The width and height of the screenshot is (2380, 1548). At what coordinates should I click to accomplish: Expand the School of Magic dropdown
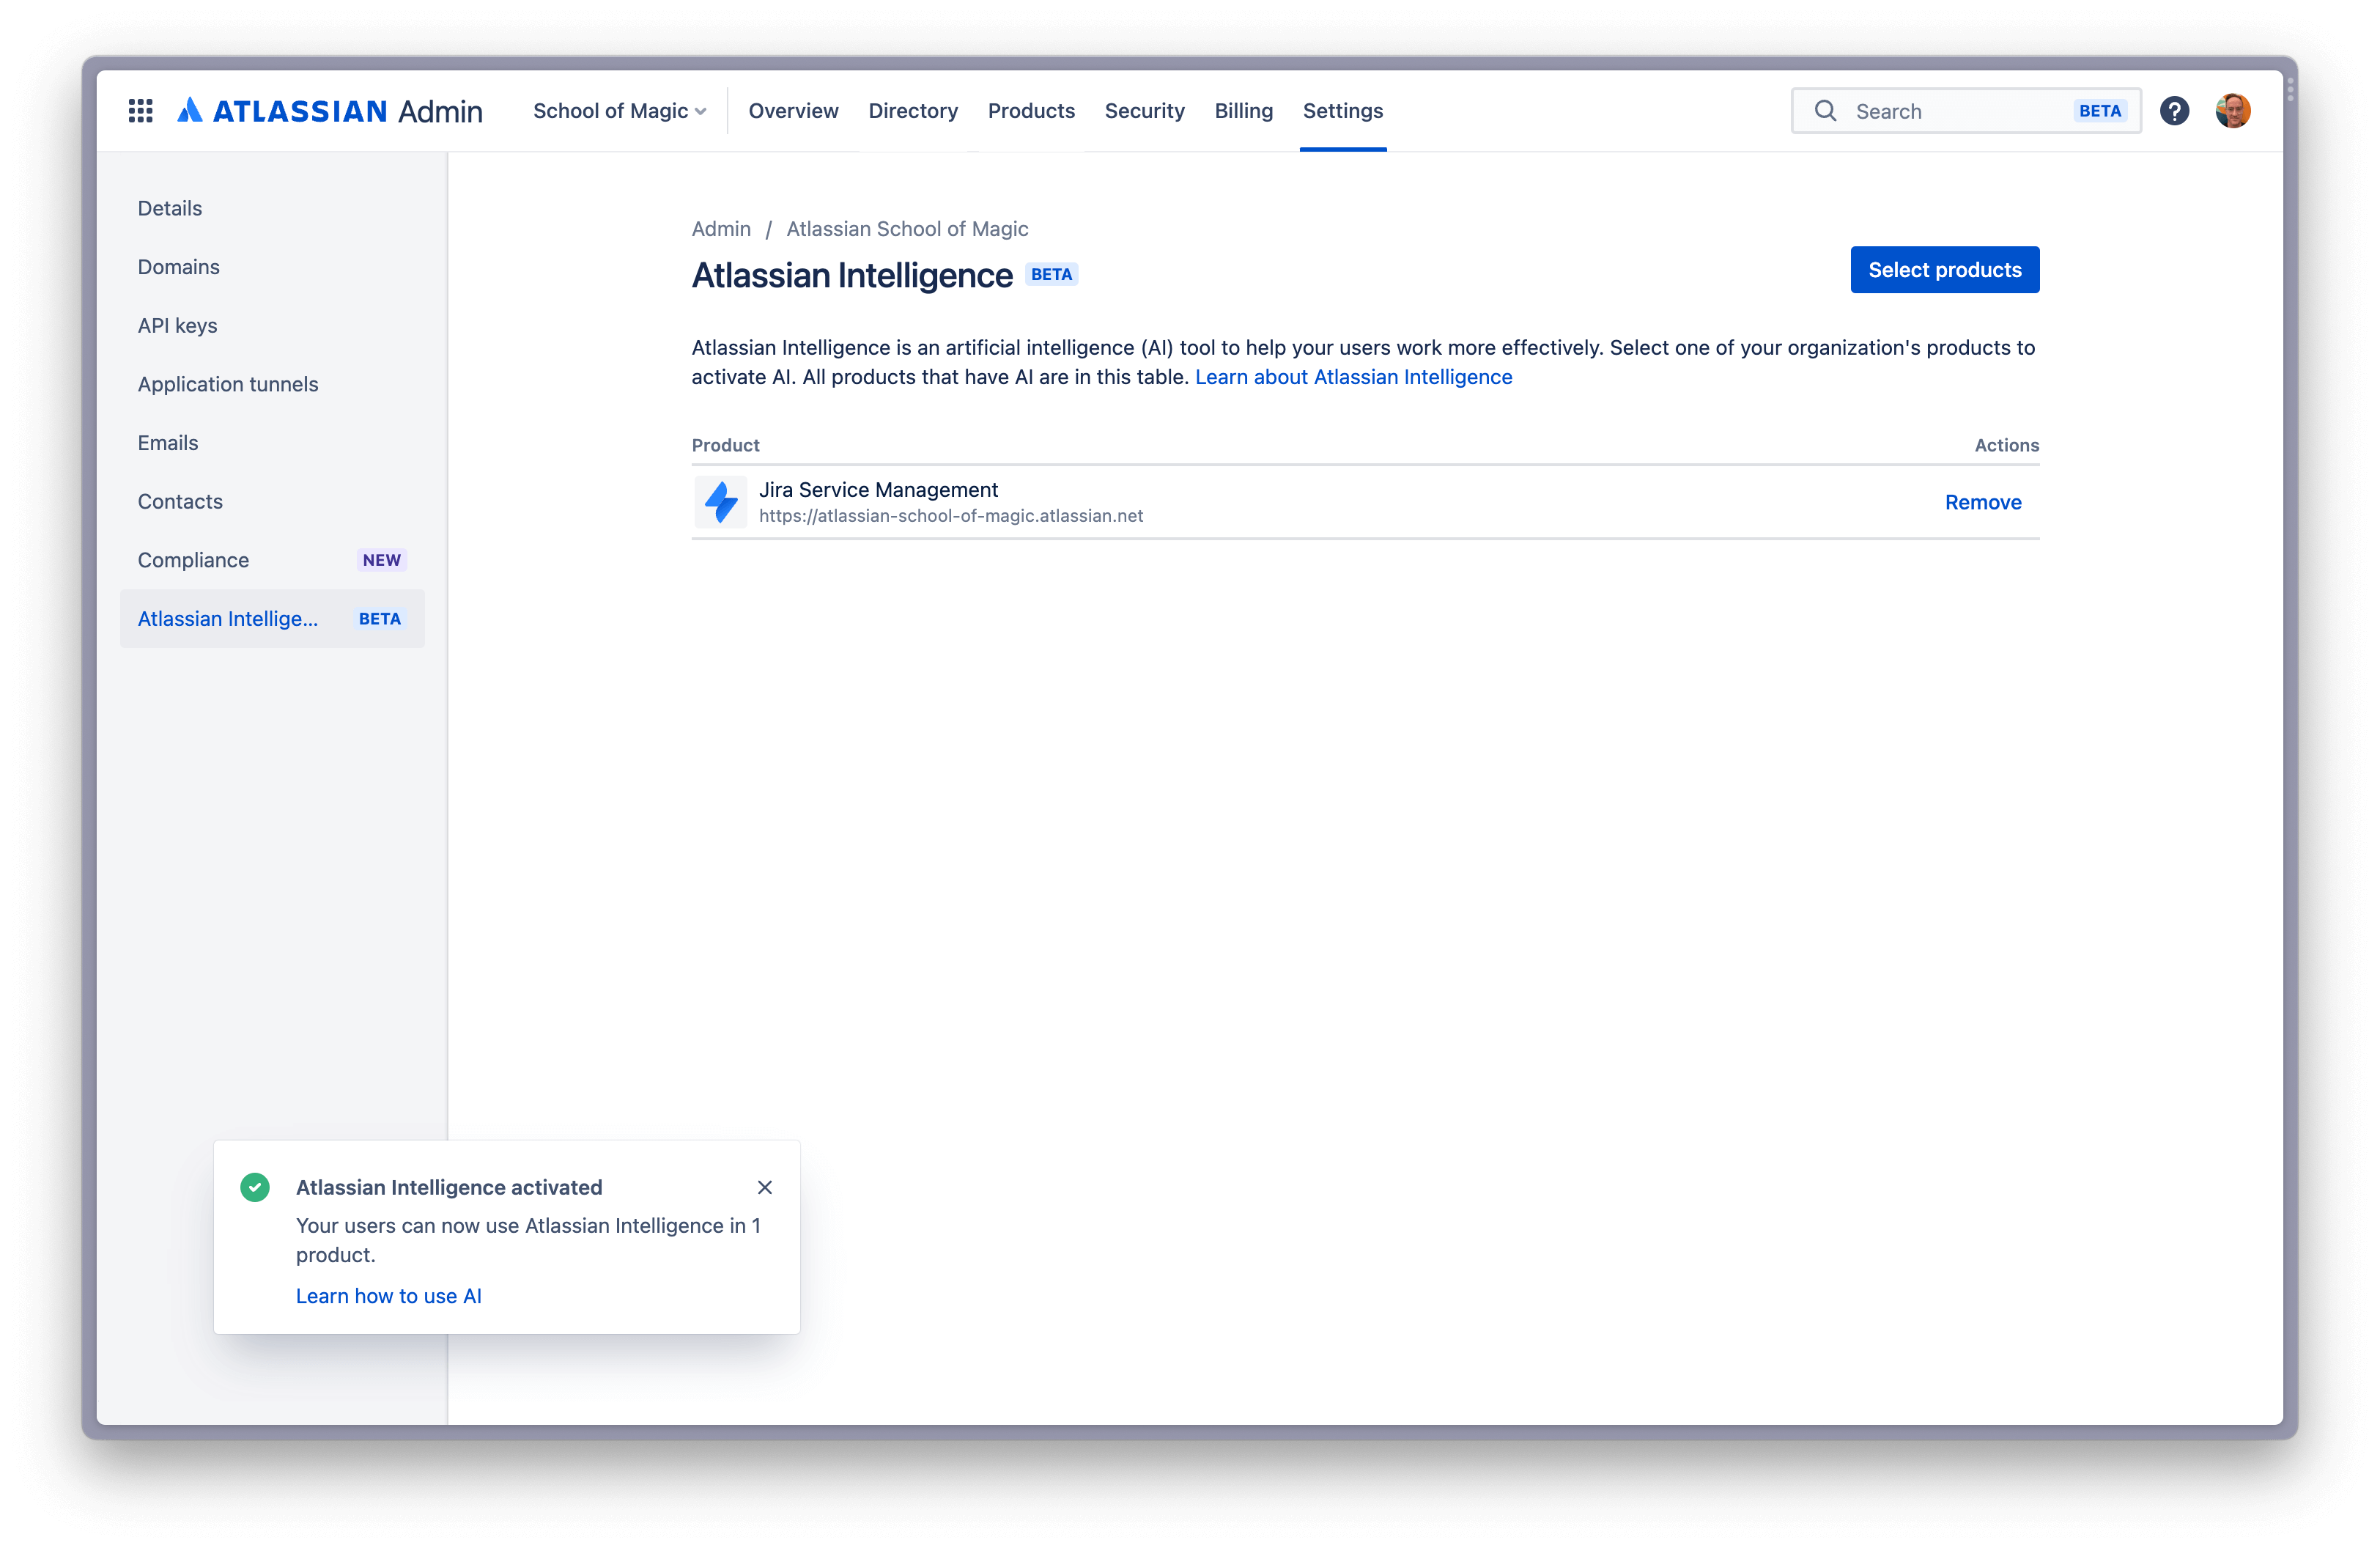click(619, 109)
